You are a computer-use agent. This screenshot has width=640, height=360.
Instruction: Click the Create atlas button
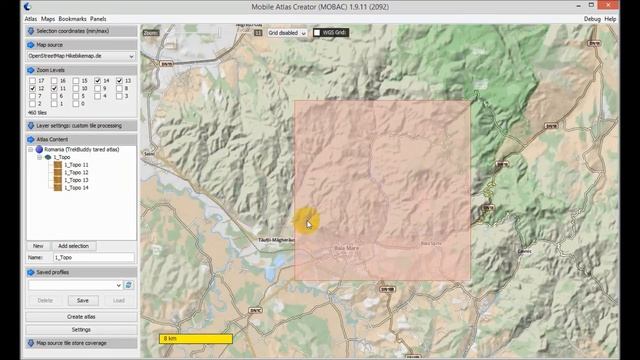(x=81, y=317)
